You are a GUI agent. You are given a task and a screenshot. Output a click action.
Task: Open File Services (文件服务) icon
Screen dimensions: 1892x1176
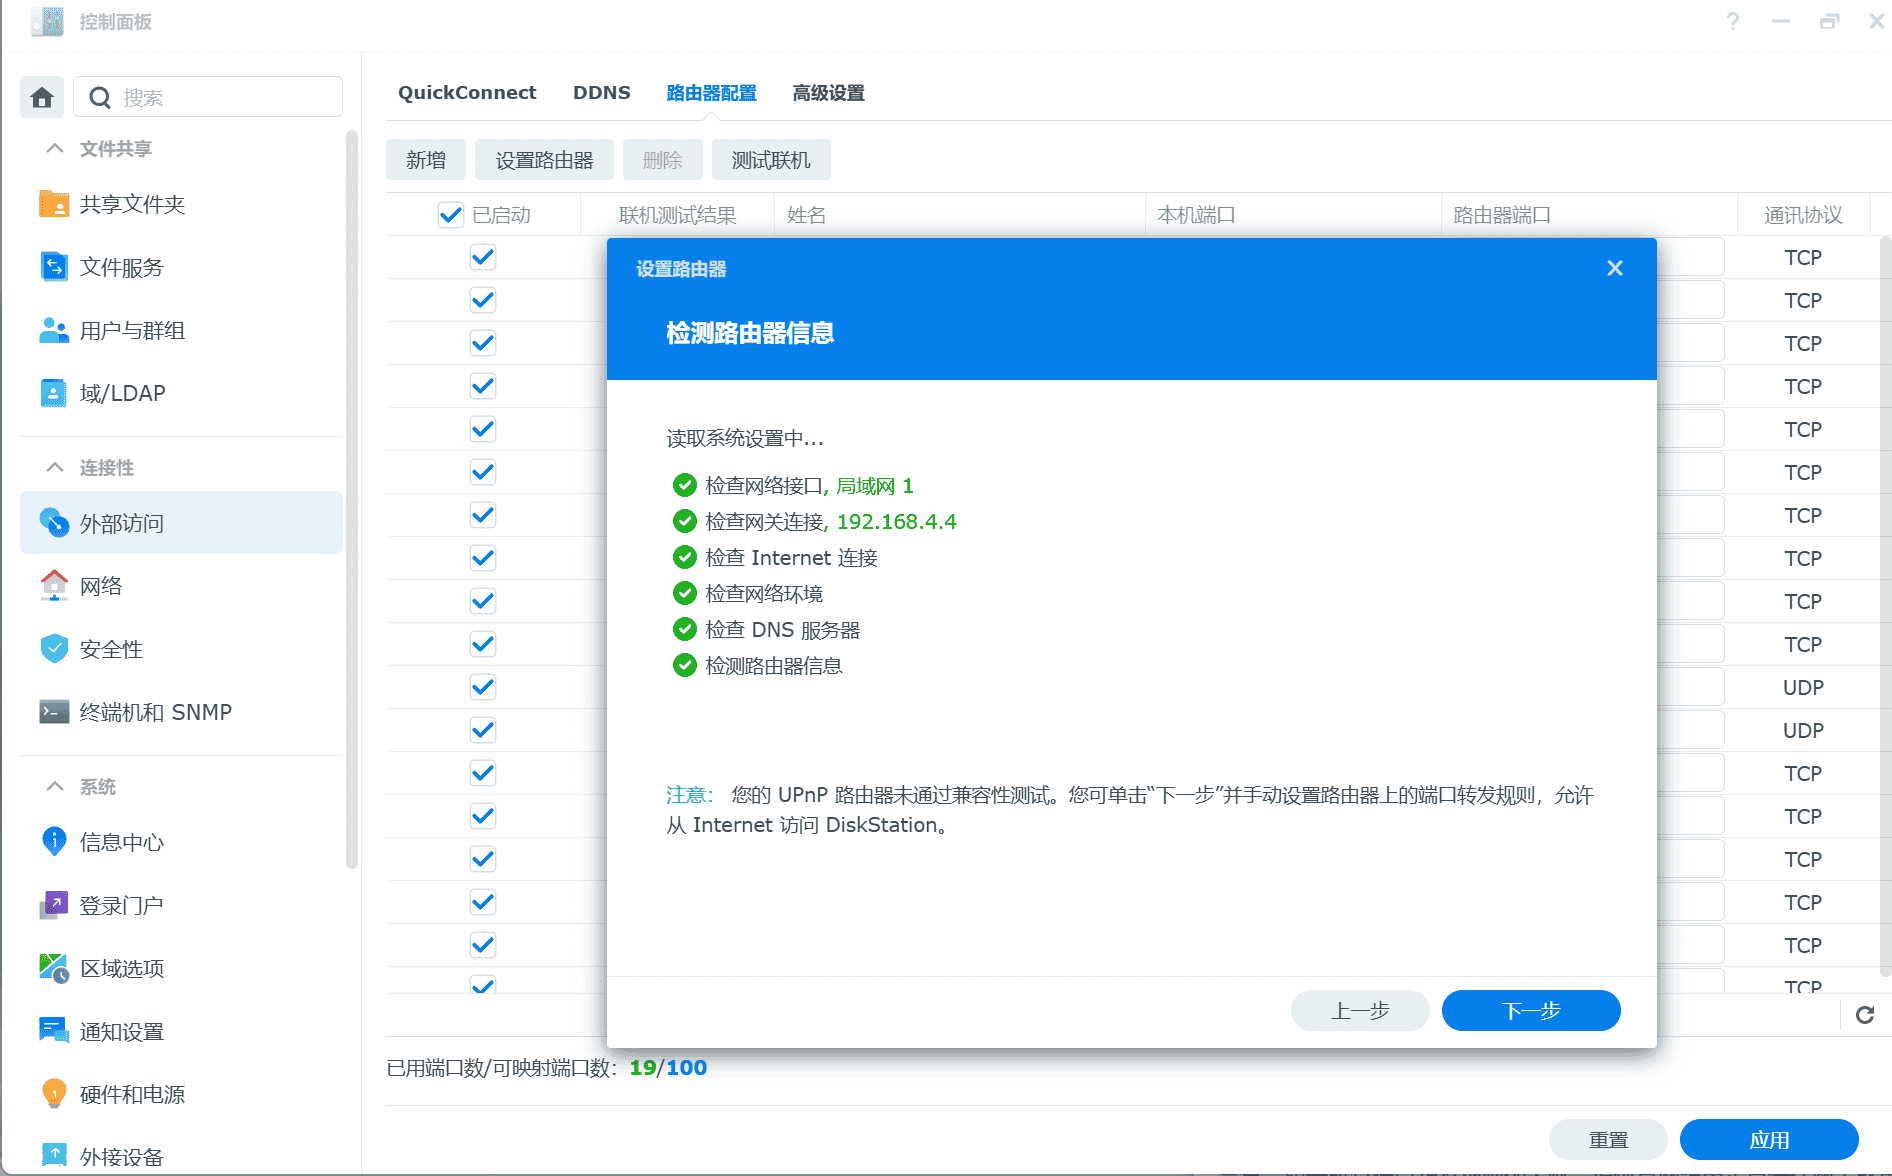tap(54, 267)
